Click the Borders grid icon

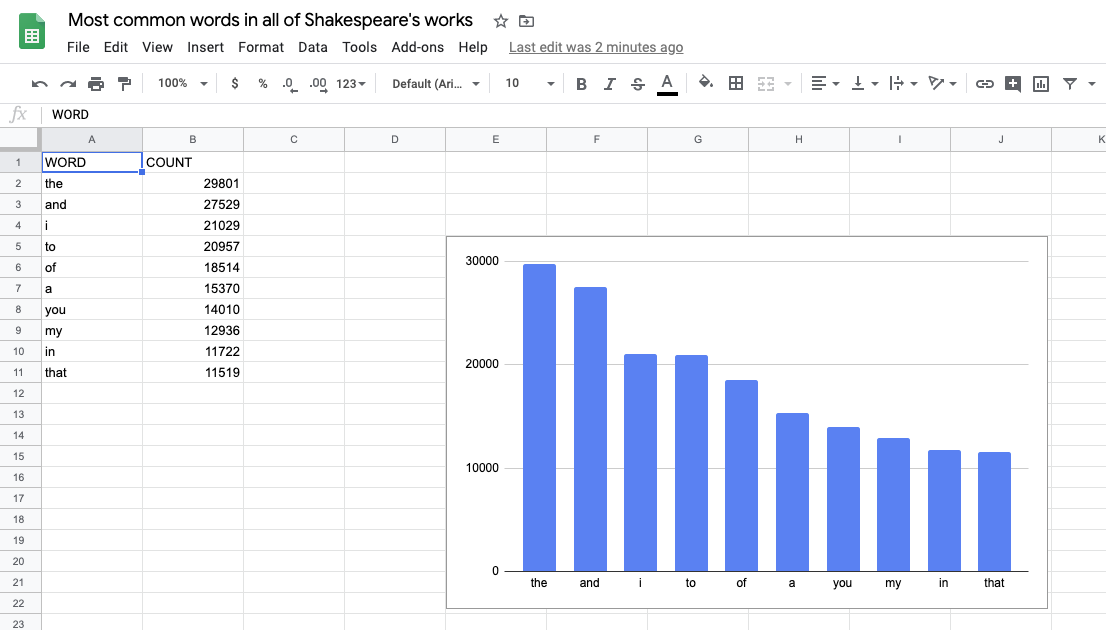click(x=736, y=83)
